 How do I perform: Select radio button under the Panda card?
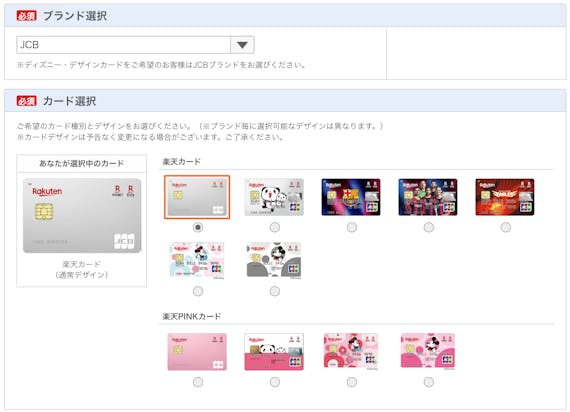pyautogui.click(x=275, y=228)
